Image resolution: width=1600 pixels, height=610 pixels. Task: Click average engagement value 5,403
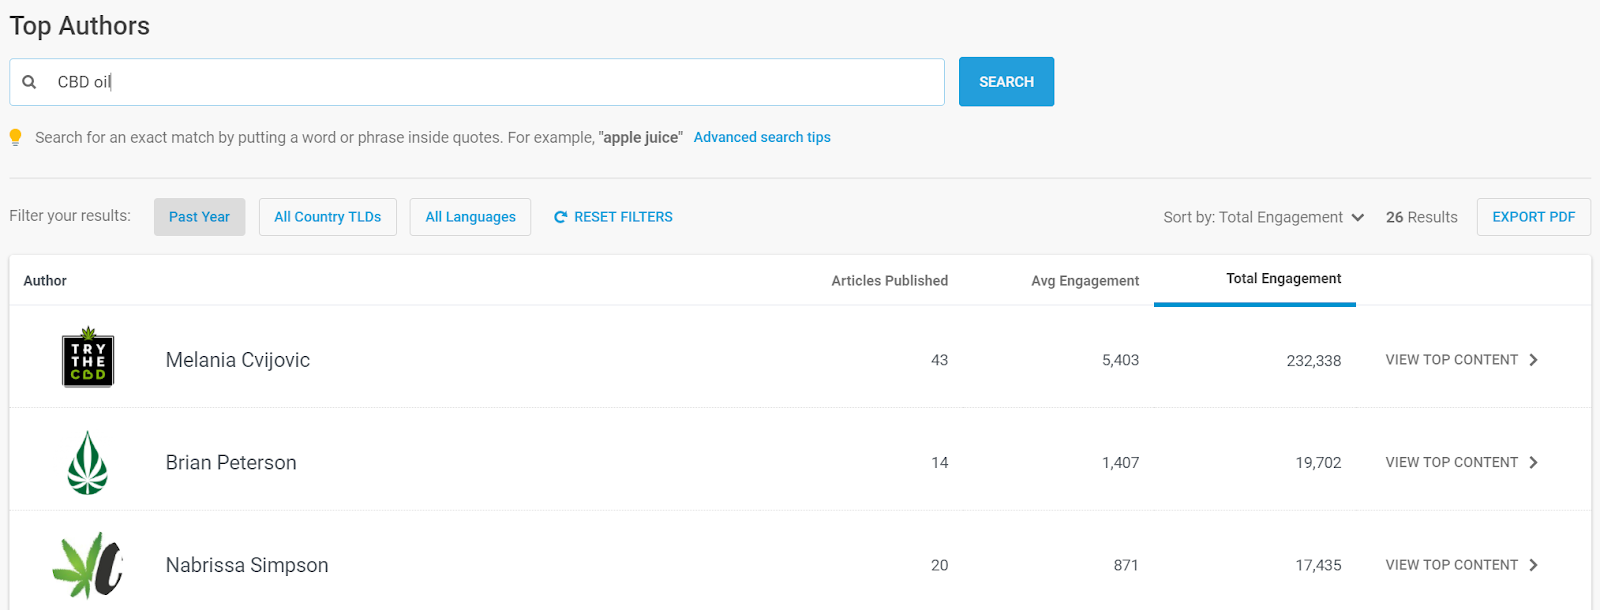pyautogui.click(x=1120, y=360)
